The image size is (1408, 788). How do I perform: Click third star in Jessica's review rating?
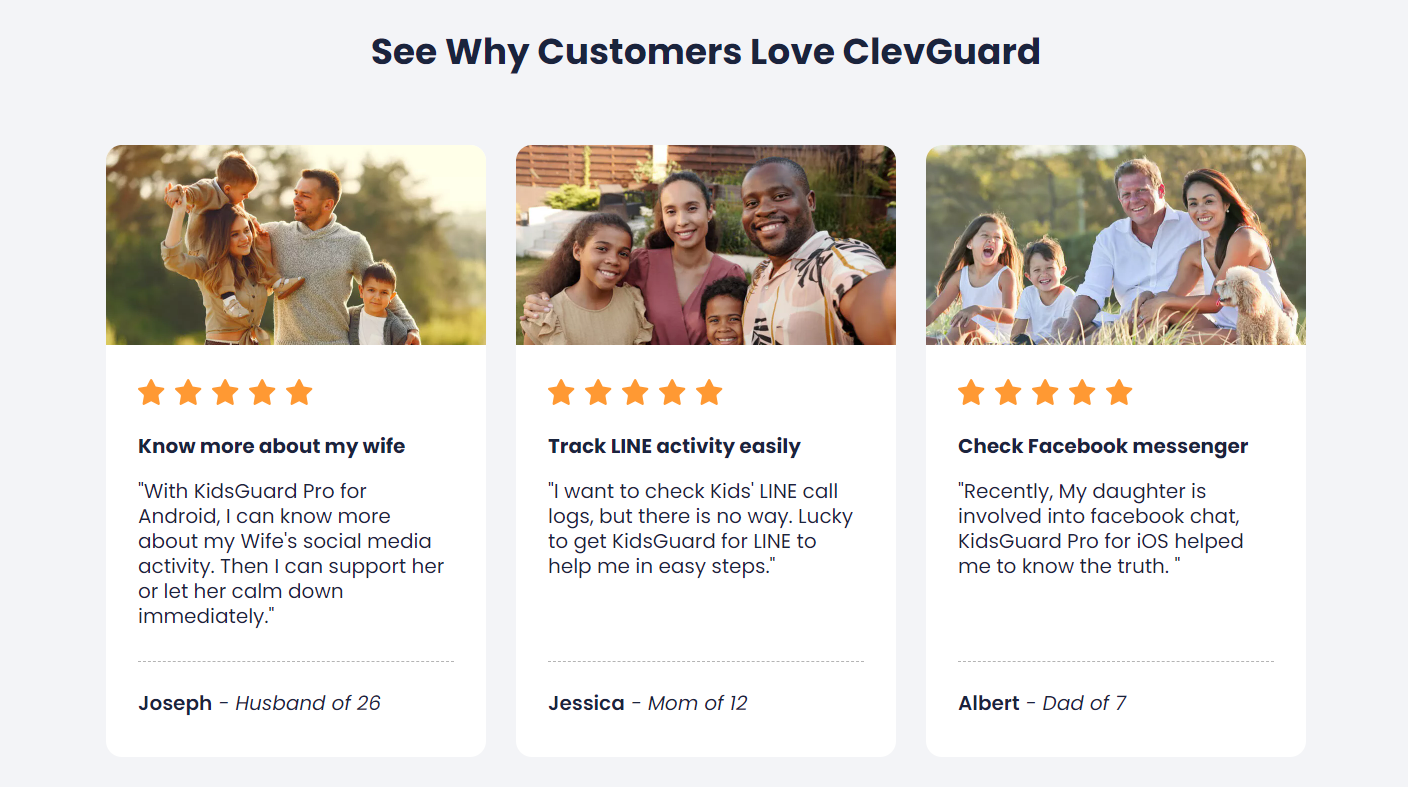pyautogui.click(x=635, y=393)
